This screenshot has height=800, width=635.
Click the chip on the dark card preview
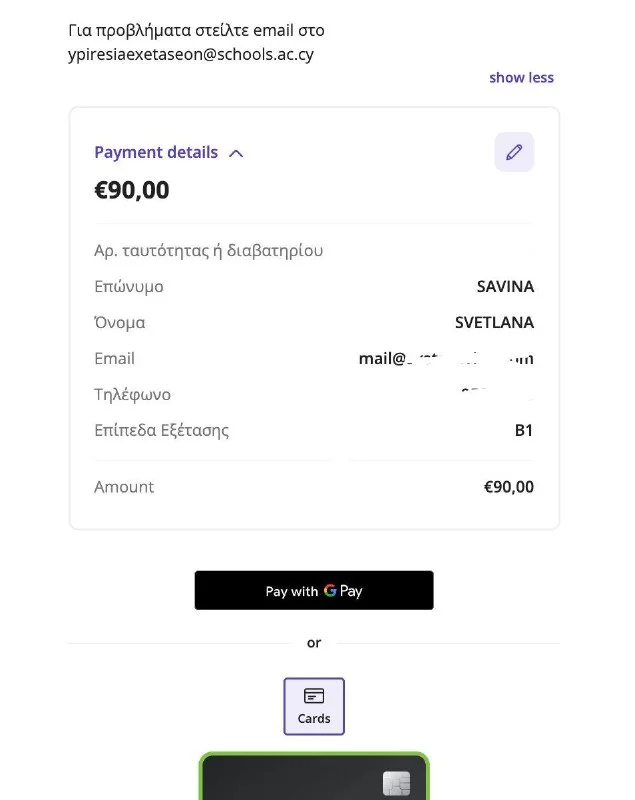[396, 783]
